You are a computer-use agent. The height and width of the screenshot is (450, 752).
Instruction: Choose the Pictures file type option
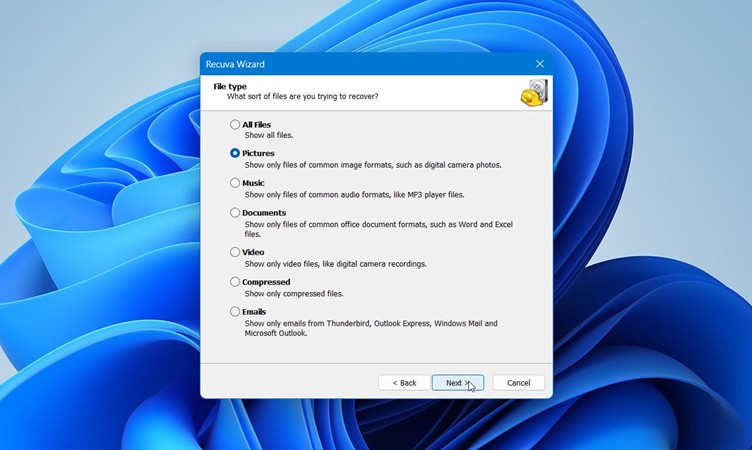point(235,153)
